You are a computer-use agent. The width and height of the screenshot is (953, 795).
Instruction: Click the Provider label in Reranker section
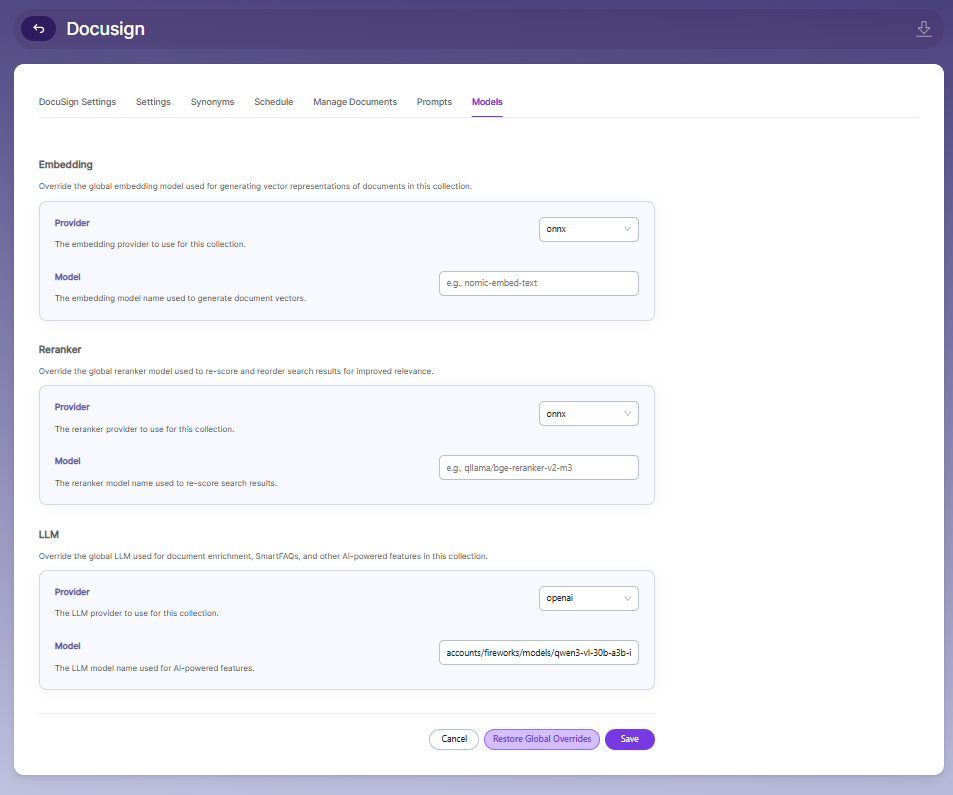point(72,407)
